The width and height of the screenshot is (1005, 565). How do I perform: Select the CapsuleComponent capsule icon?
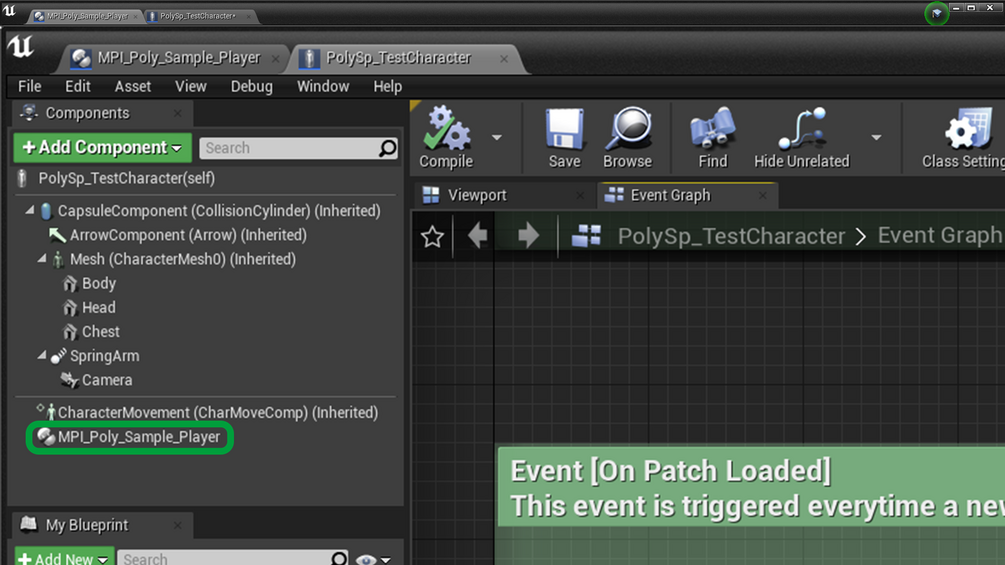[x=46, y=211]
